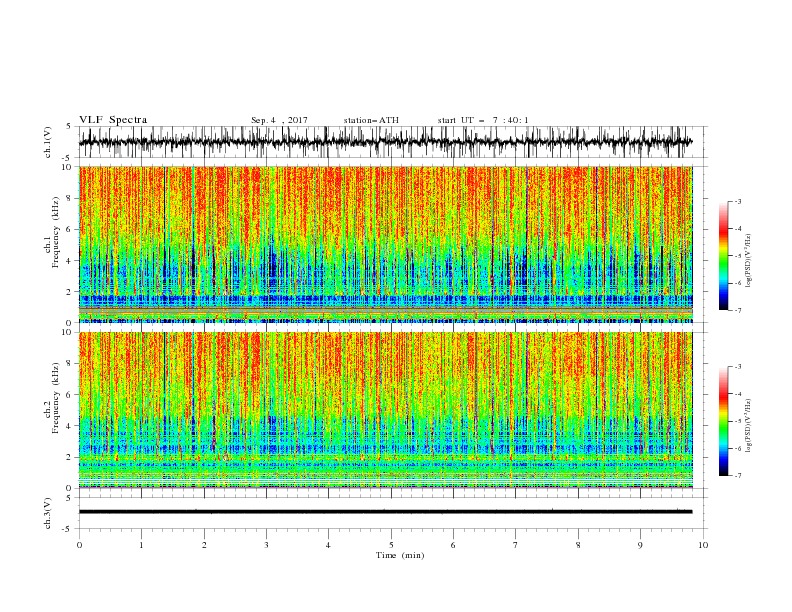Click the ch.2 spectrogram color scale bar

(x=724, y=421)
